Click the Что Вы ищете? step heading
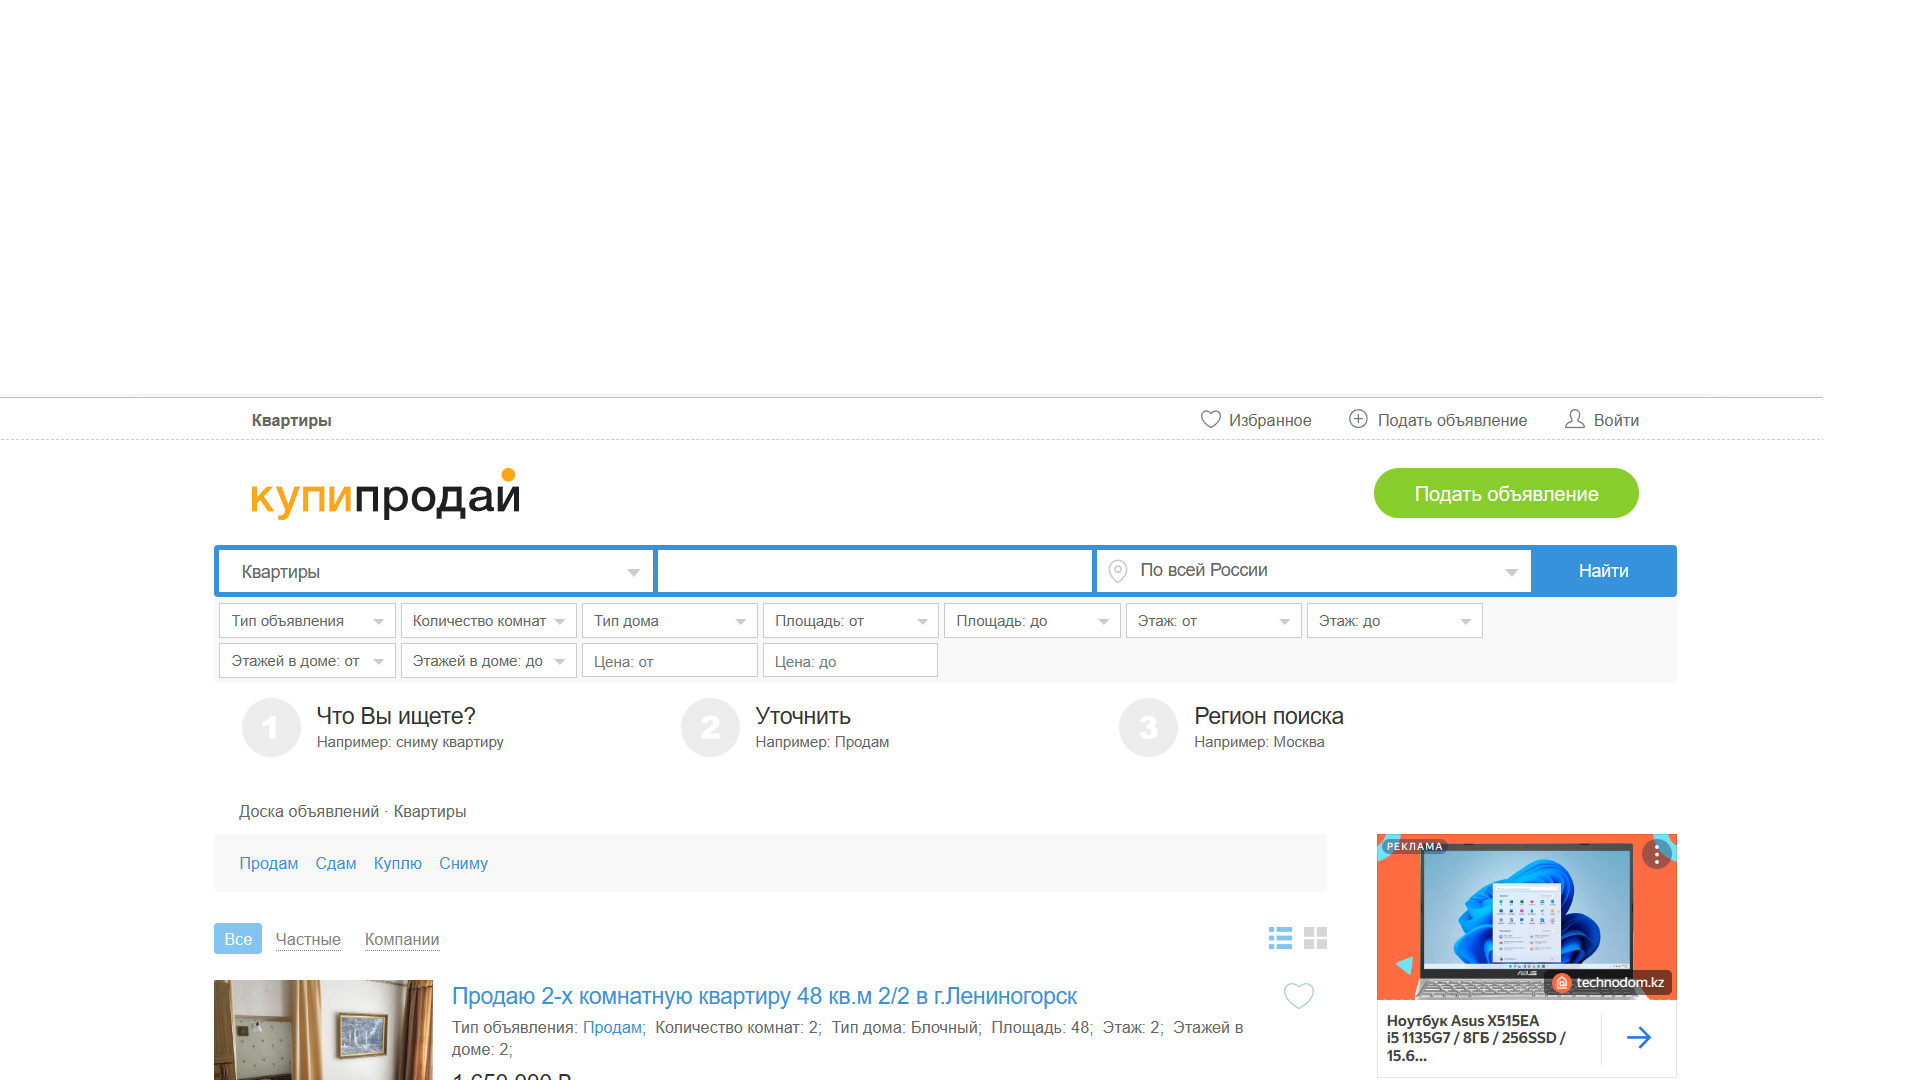The width and height of the screenshot is (1920, 1080). coord(396,716)
